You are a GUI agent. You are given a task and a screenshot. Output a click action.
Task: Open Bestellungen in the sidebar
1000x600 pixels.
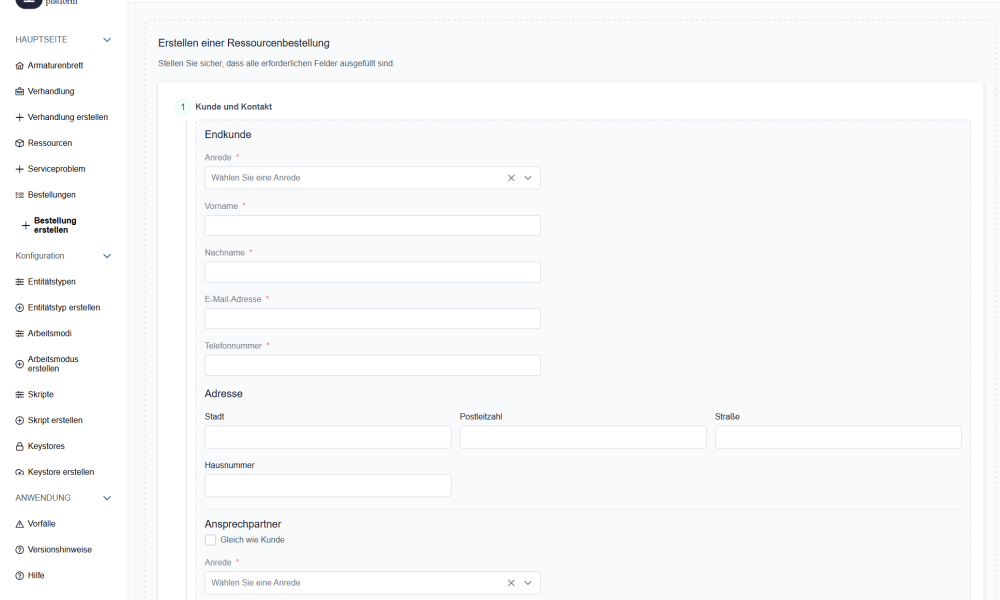[51, 195]
